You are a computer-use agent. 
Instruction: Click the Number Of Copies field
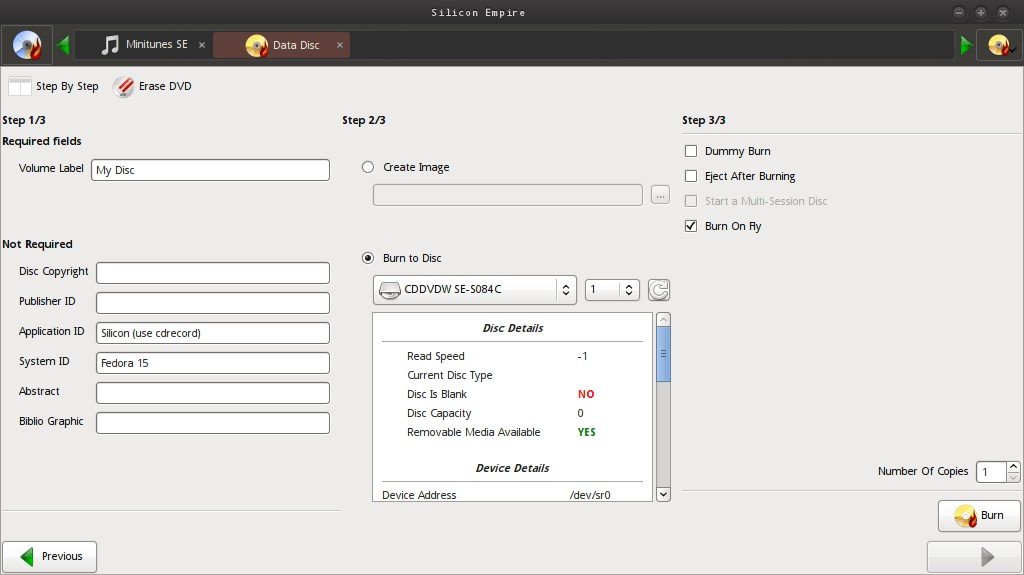pos(991,472)
